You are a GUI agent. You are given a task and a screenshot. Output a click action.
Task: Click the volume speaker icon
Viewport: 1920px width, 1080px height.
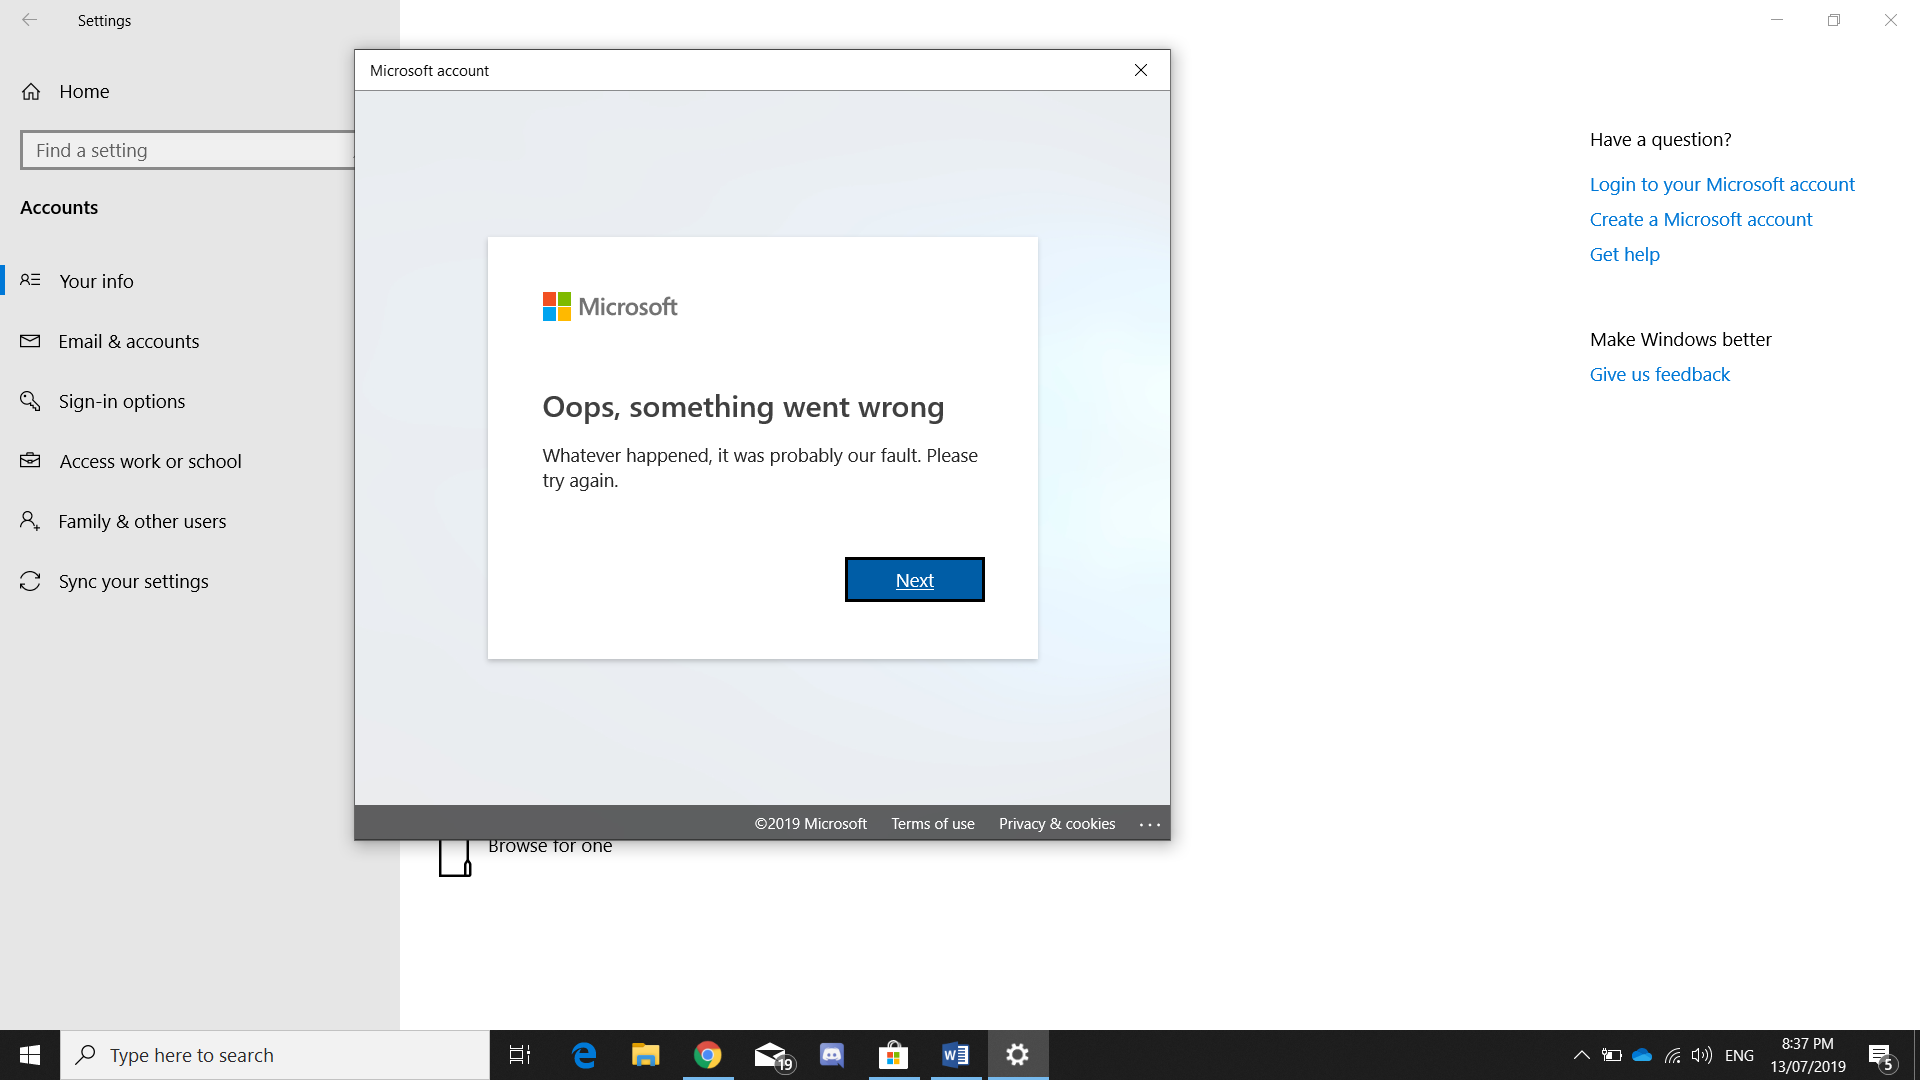[x=1702, y=1055]
